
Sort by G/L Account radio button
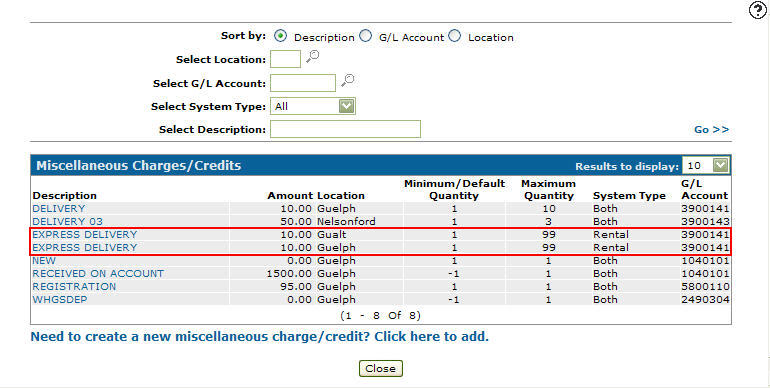[x=365, y=36]
